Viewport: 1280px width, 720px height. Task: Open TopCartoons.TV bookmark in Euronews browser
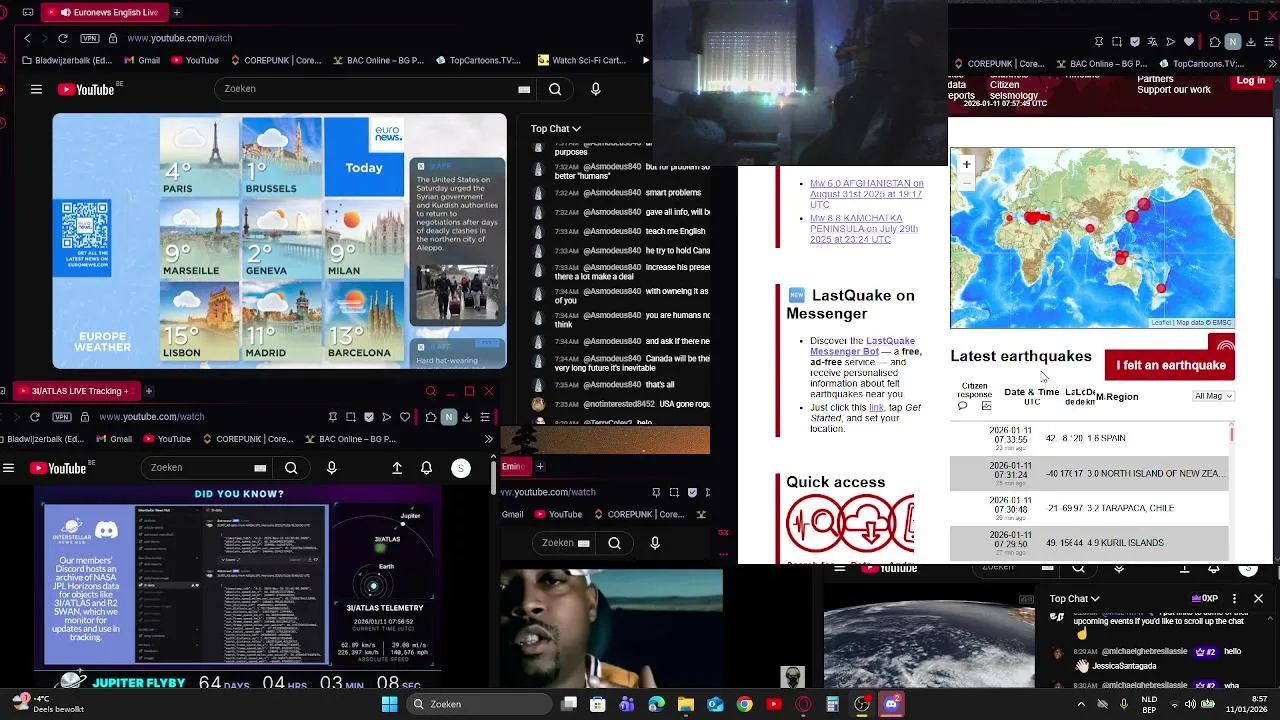[x=478, y=60]
